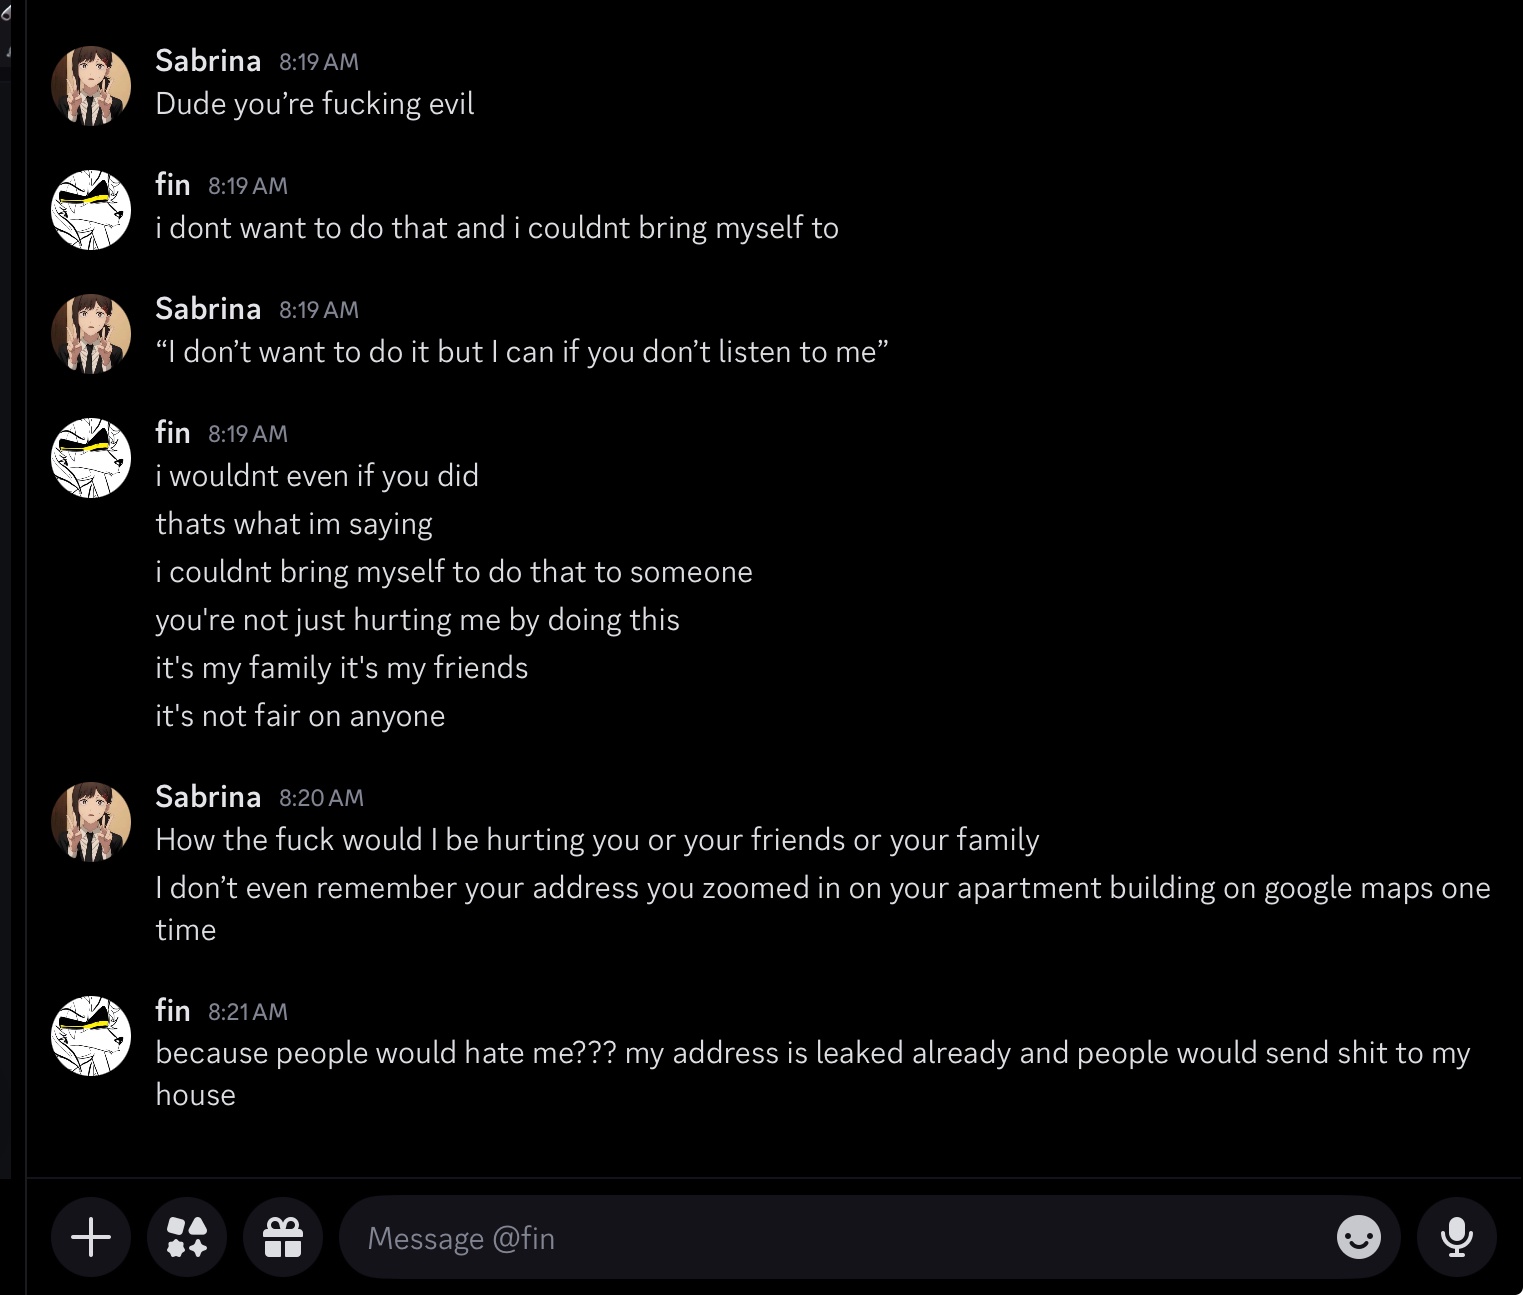Click fin's name above 'i dont want to'
Screen dimensions: 1523x1295
point(173,184)
